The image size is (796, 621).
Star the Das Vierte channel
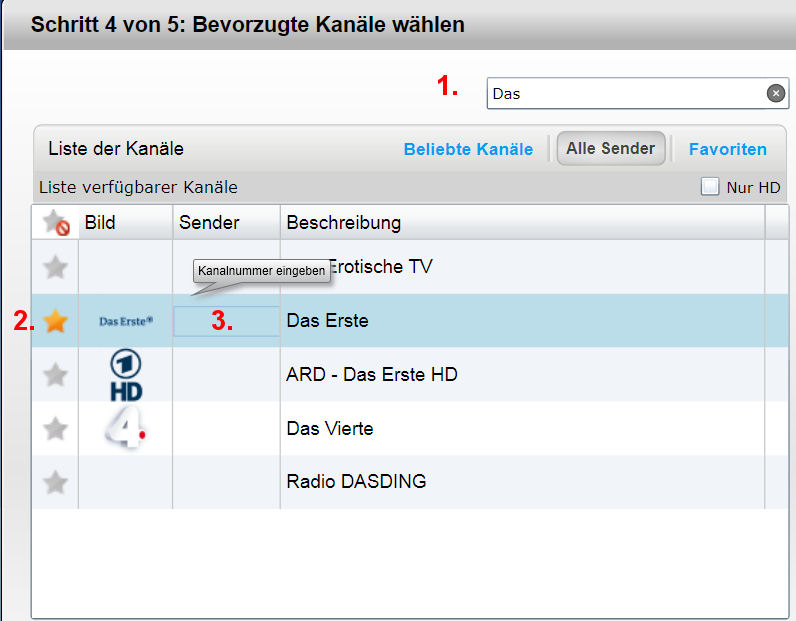(x=56, y=429)
